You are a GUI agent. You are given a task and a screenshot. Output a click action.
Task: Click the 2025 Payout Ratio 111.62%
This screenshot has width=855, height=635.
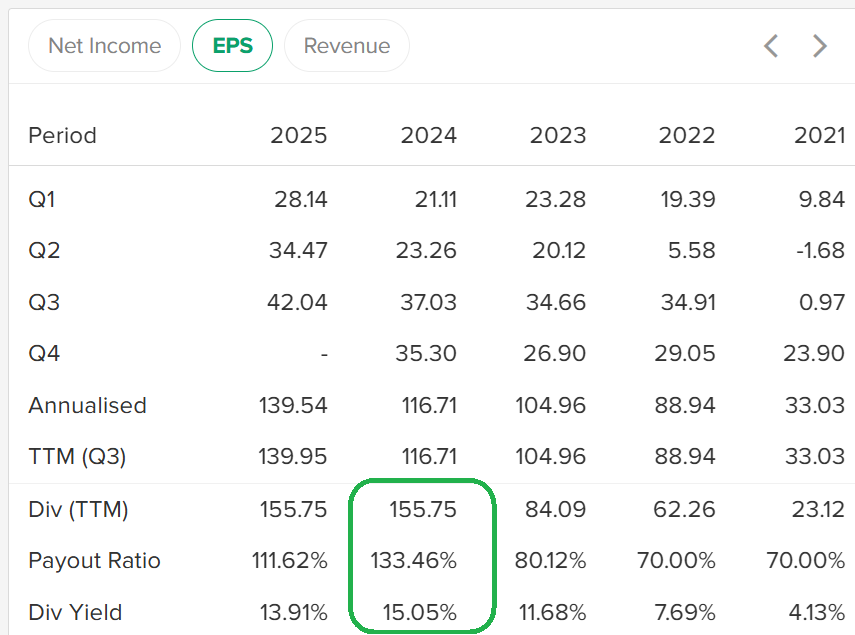290,561
